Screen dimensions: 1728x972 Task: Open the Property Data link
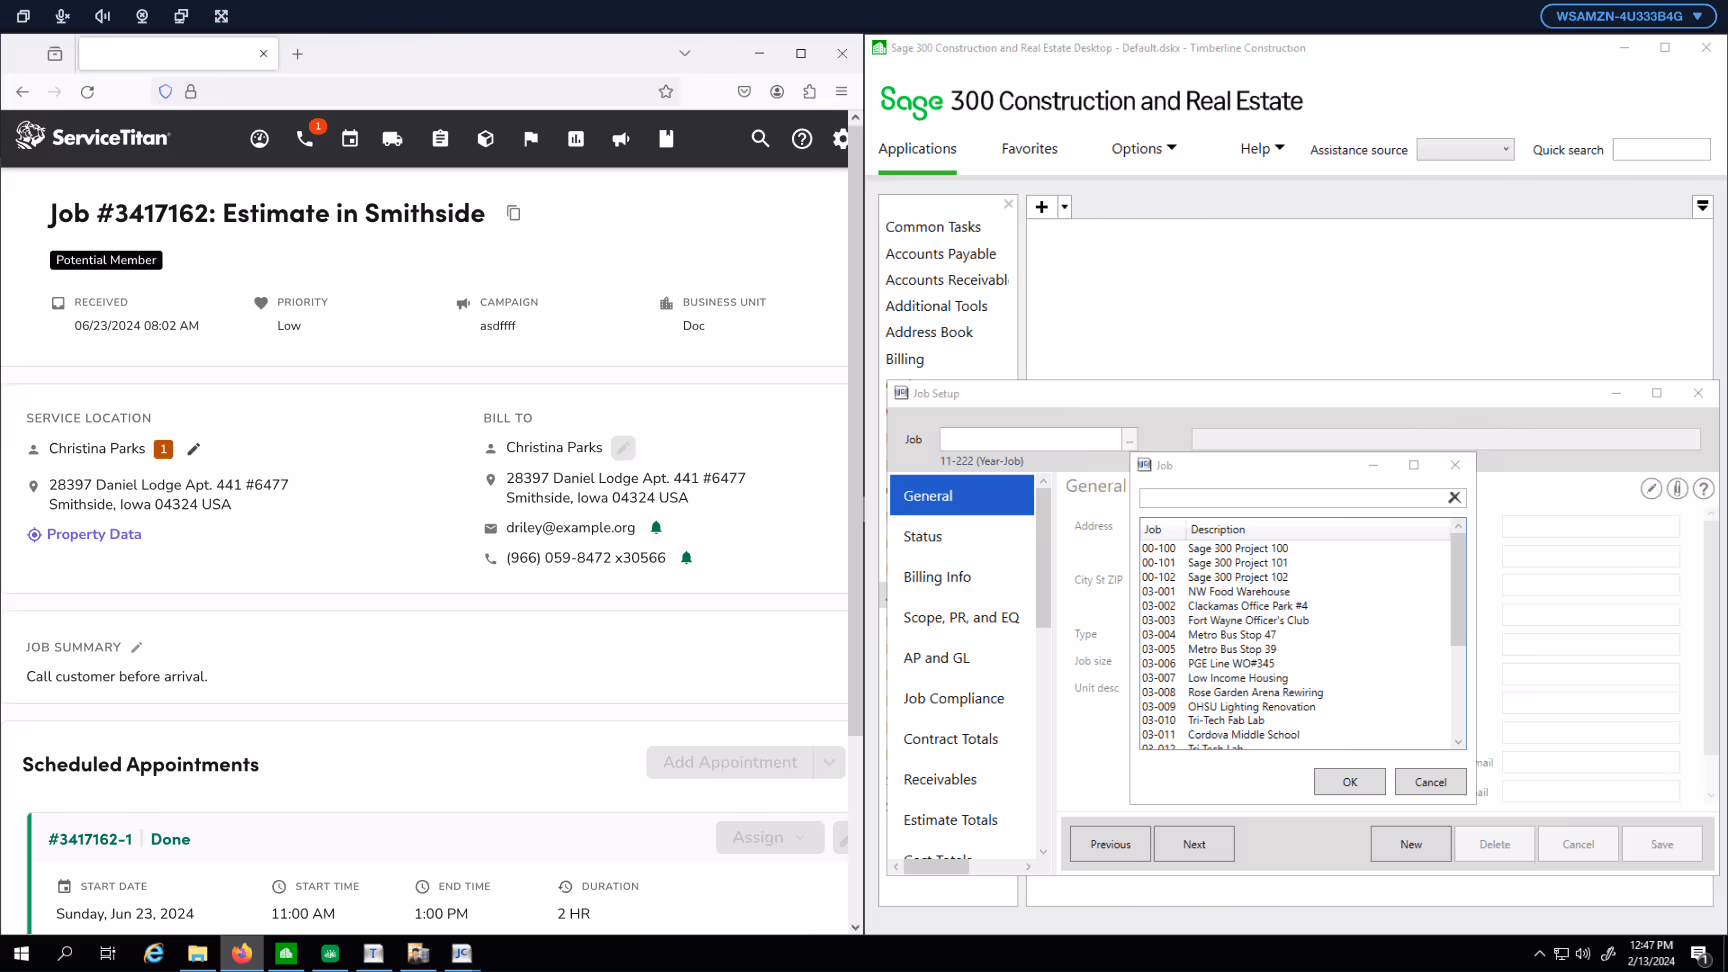click(x=93, y=534)
